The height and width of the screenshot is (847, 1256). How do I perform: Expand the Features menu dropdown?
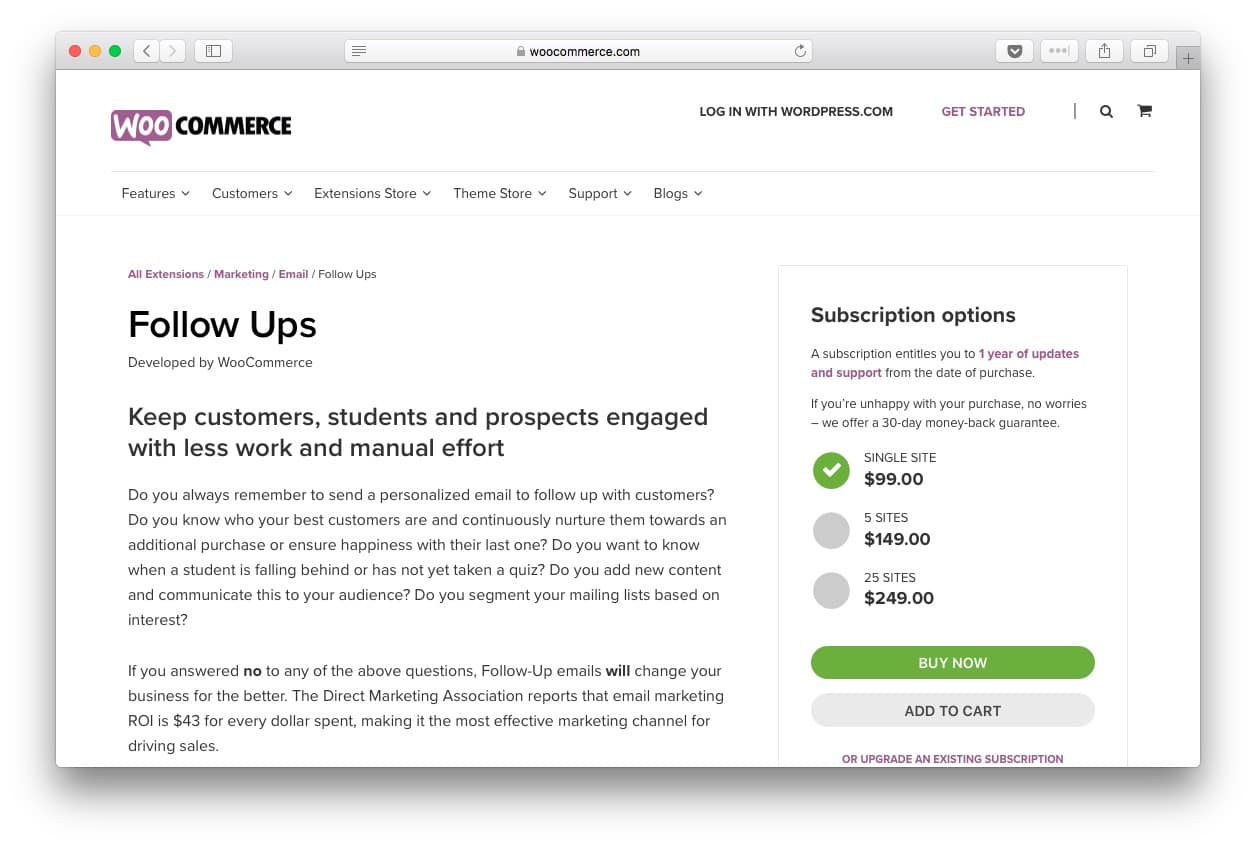tap(155, 193)
